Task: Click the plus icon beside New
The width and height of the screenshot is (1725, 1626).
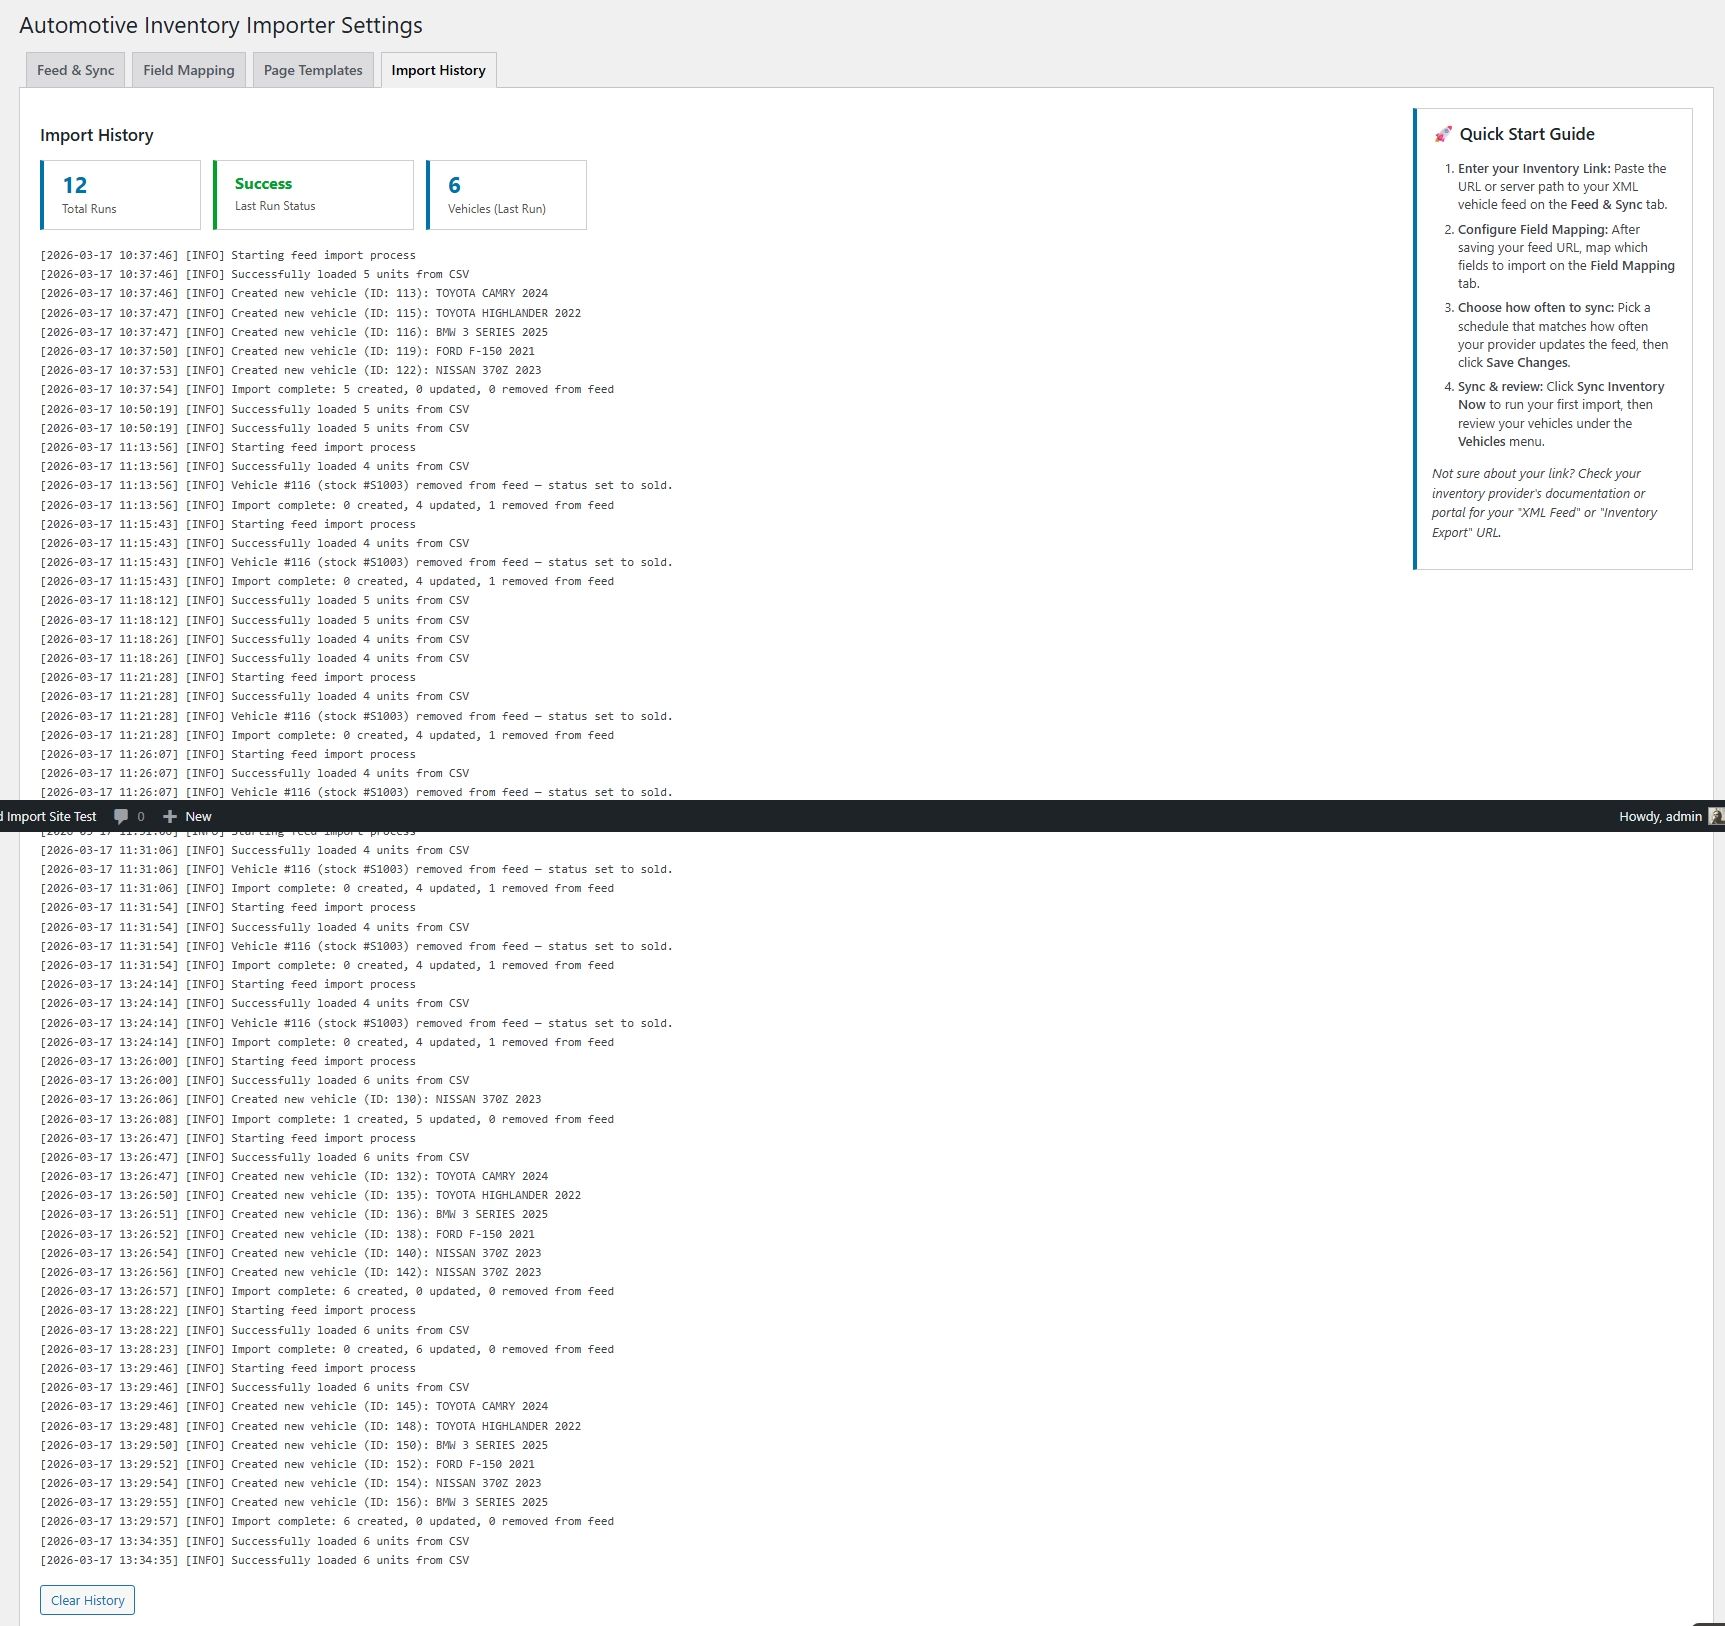Action: (170, 816)
